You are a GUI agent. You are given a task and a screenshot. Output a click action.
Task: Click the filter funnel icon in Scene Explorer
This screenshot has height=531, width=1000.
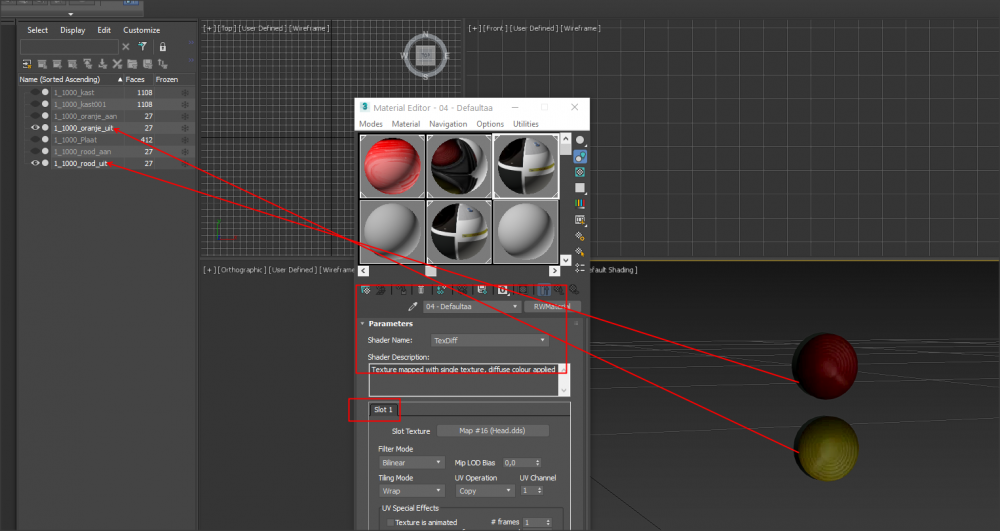(x=142, y=47)
